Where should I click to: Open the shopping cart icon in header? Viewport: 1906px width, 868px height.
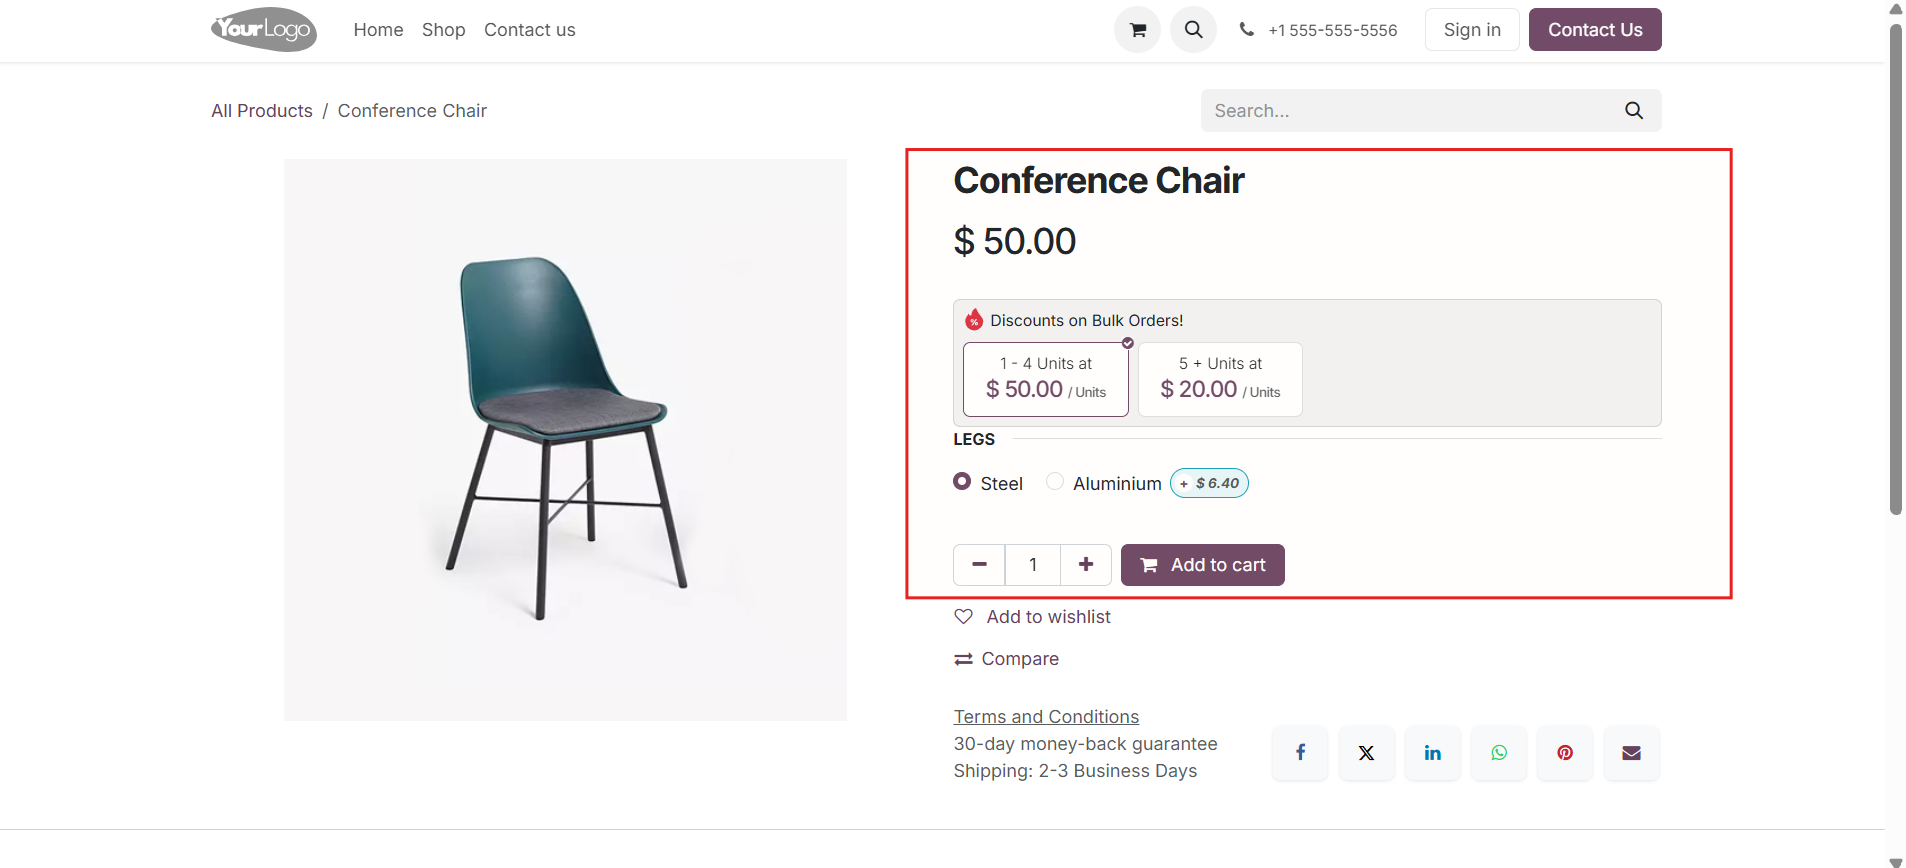pos(1137,30)
